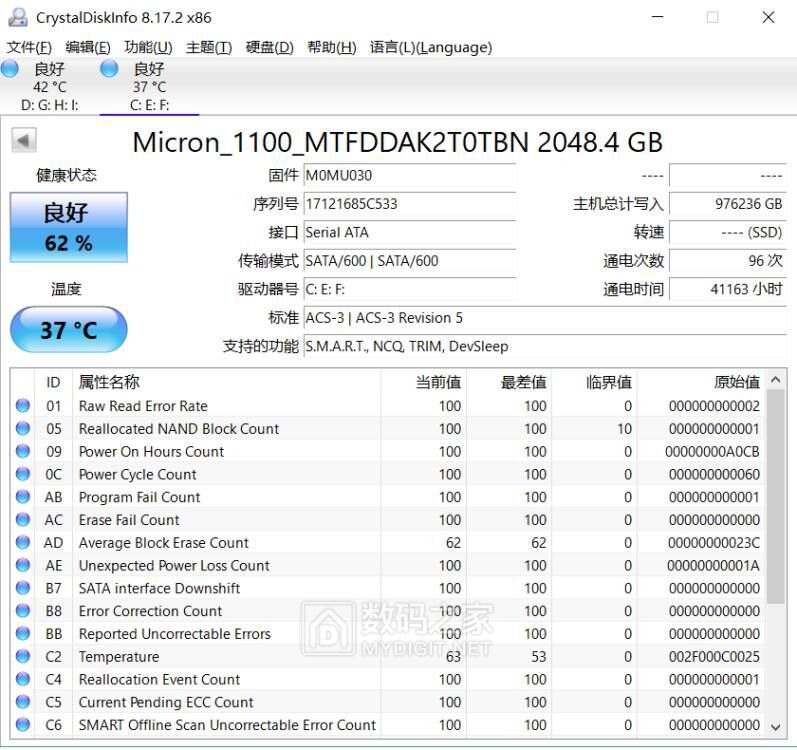Click the SMART list vertical scrollbar thumb

pyautogui.click(x=776, y=496)
